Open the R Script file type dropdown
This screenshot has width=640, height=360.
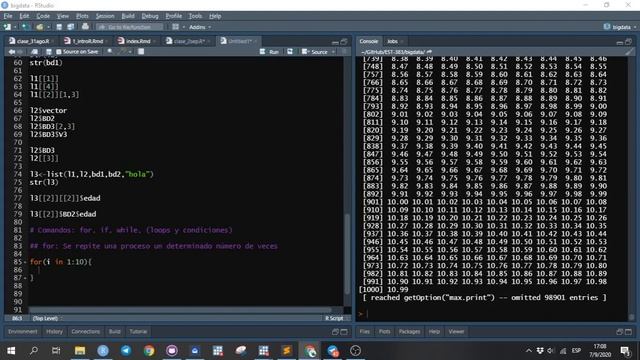tap(336, 318)
